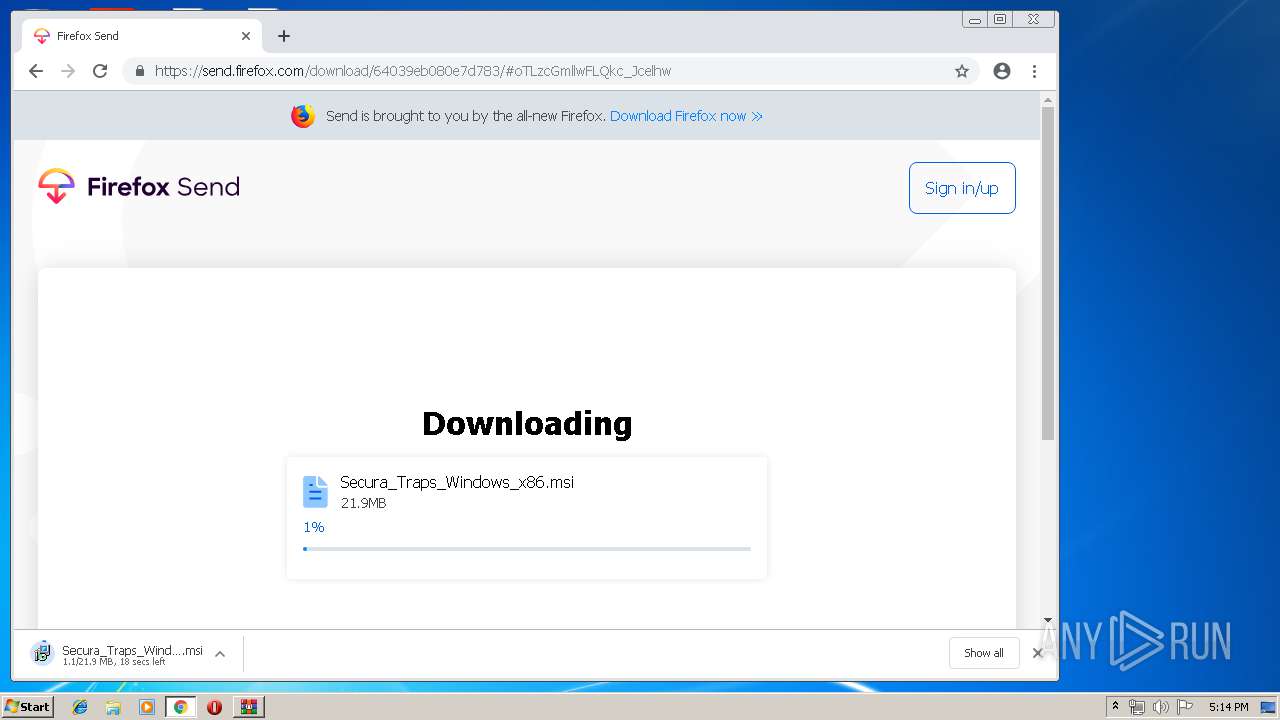Click the 21.9MB file size text
Screen dimensions: 1280x720
pos(363,503)
